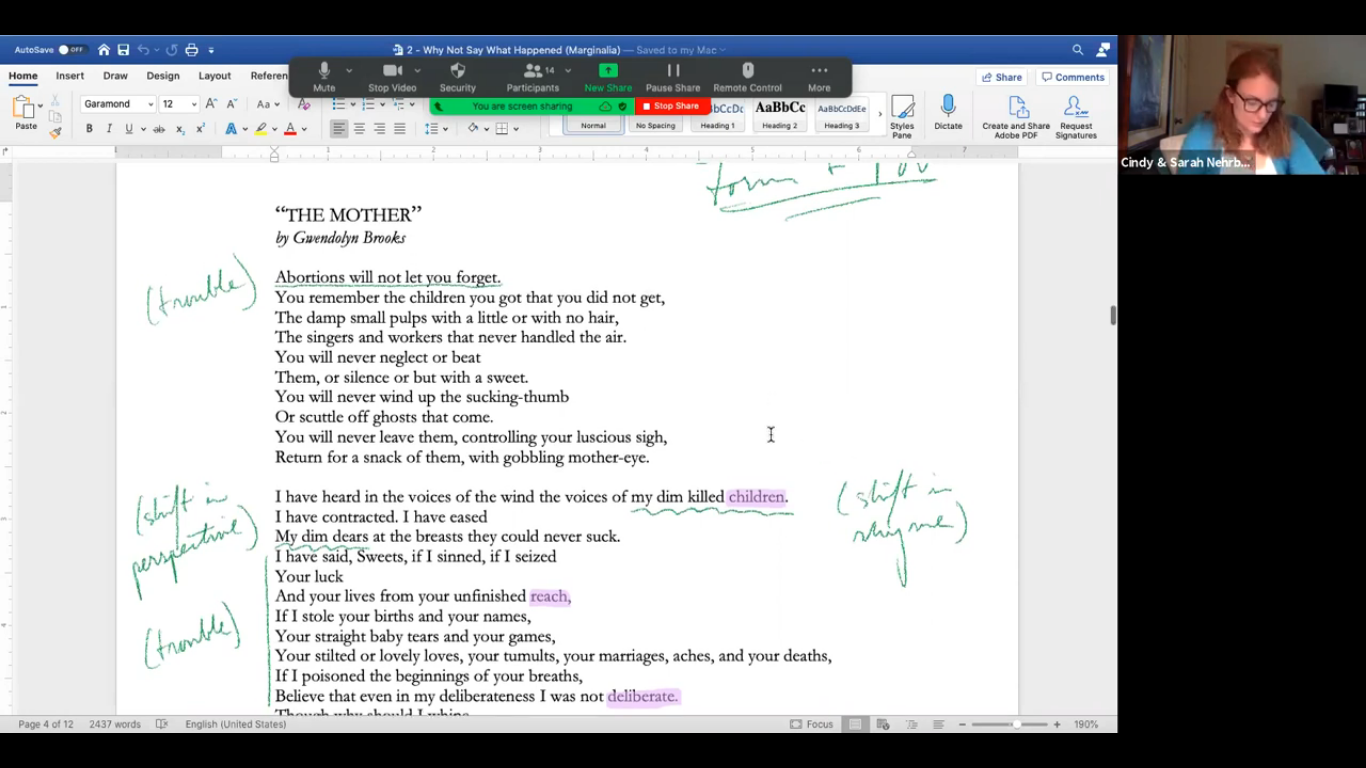The height and width of the screenshot is (768, 1366).
Task: Toggle underline formatting
Action: pos(128,129)
